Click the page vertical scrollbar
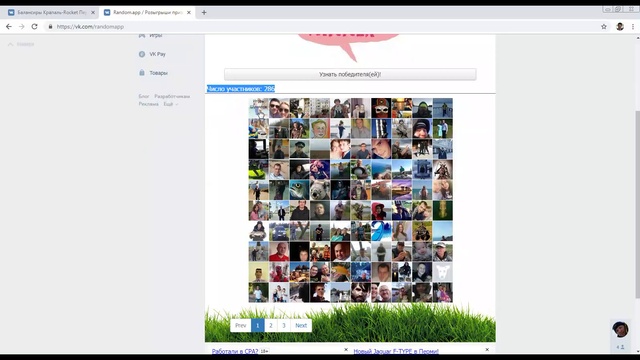Image resolution: width=640 pixels, height=360 pixels. 638,204
